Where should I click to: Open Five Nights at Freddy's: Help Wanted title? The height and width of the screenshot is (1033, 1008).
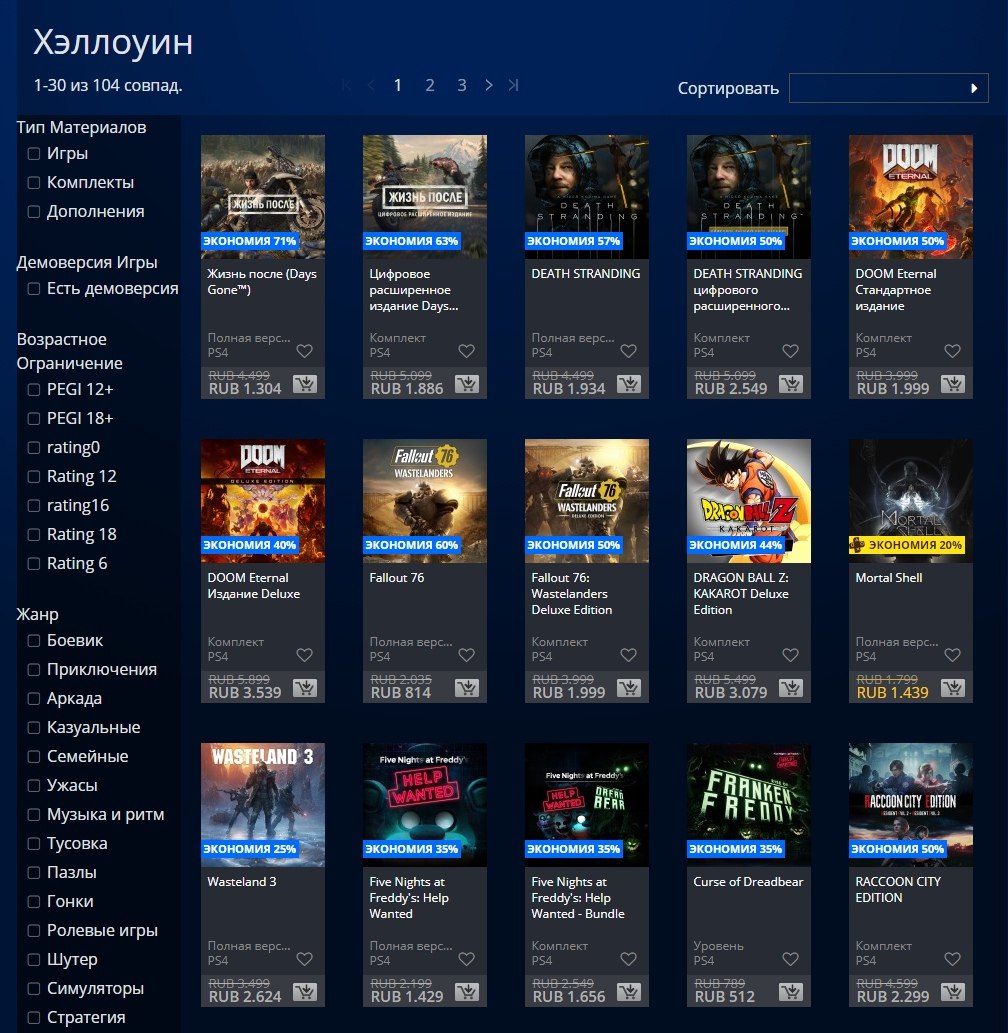409,897
